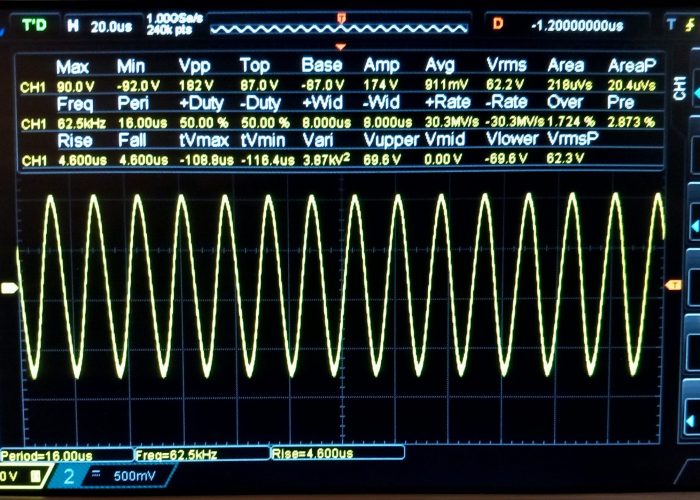Image resolution: width=700 pixels, height=500 pixels.
Task: Select the orange T marker on overview bar
Action: pyautogui.click(x=342, y=18)
